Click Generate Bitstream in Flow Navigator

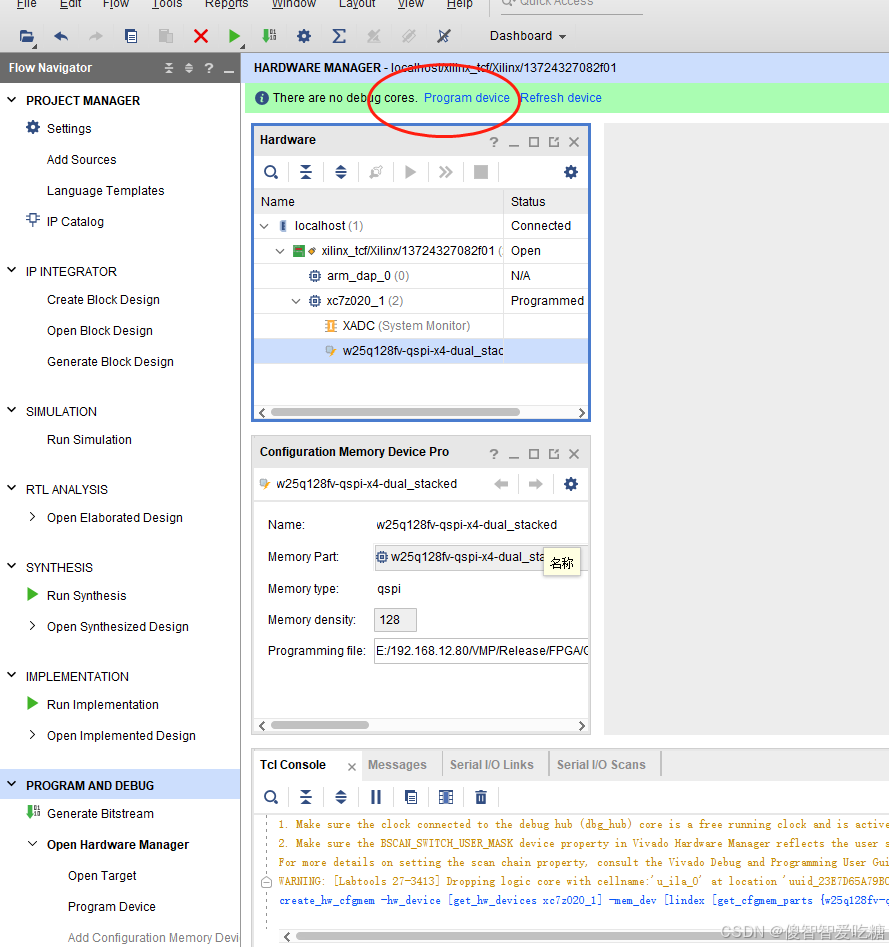click(100, 814)
